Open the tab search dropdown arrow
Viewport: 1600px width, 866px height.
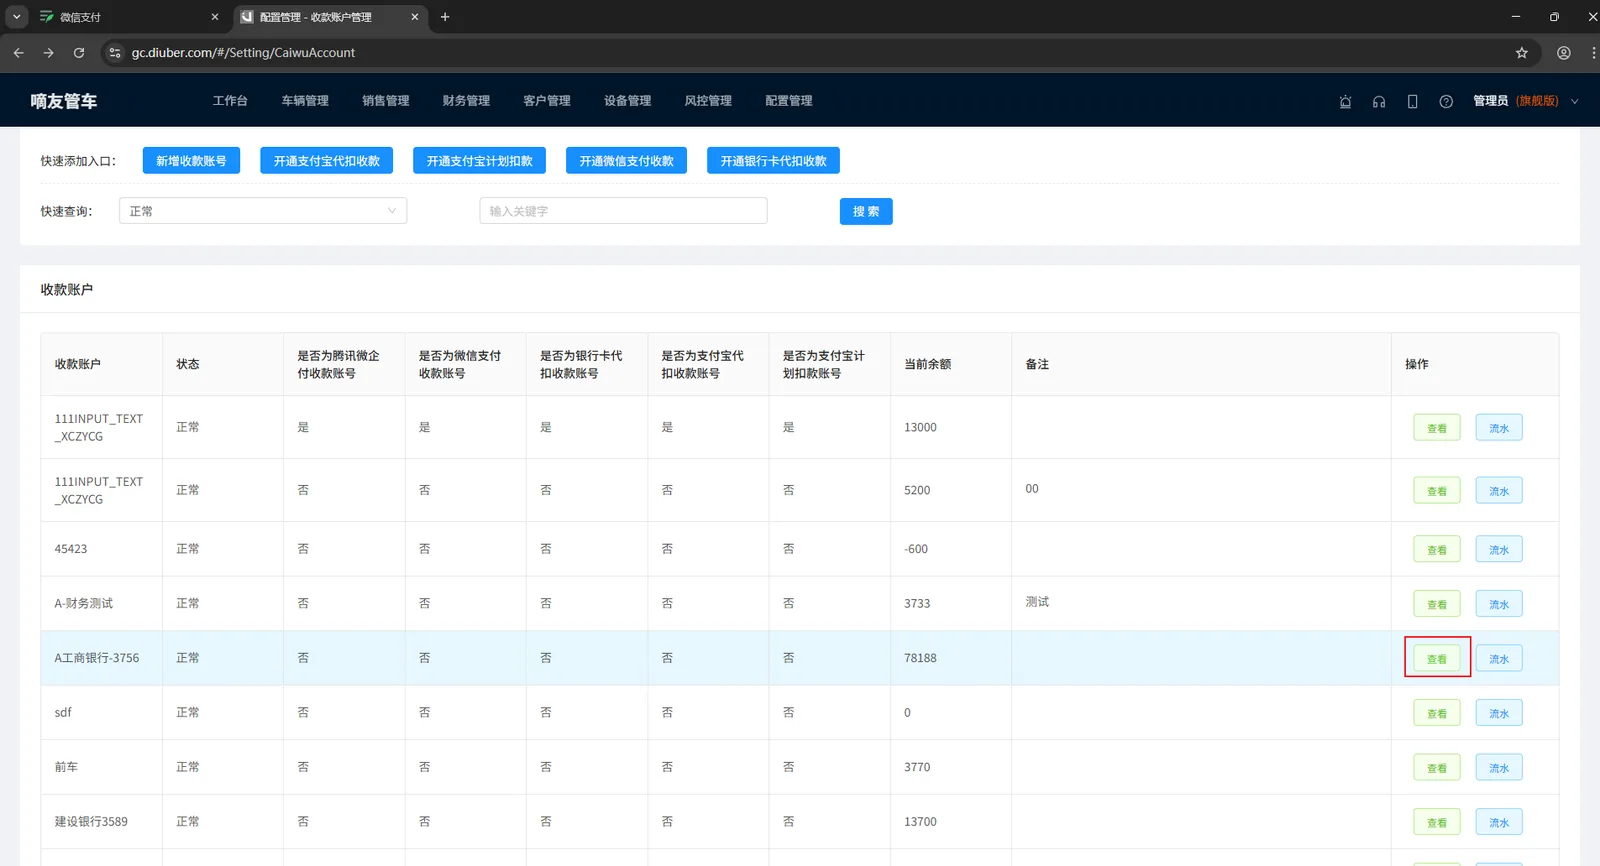[16, 17]
